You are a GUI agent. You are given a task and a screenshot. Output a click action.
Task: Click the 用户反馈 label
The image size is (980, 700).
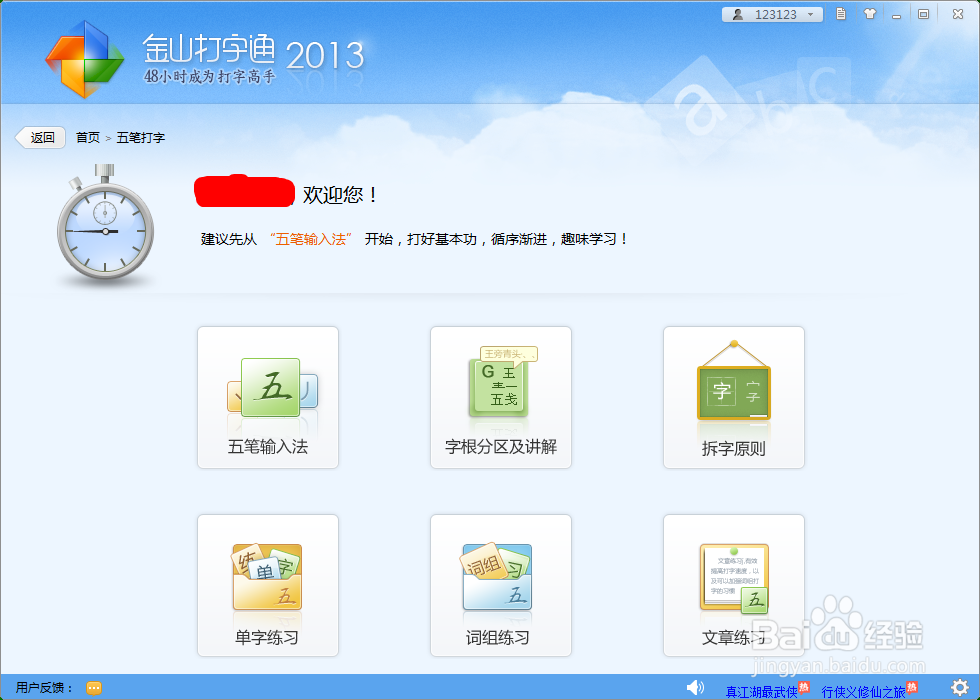[x=44, y=688]
